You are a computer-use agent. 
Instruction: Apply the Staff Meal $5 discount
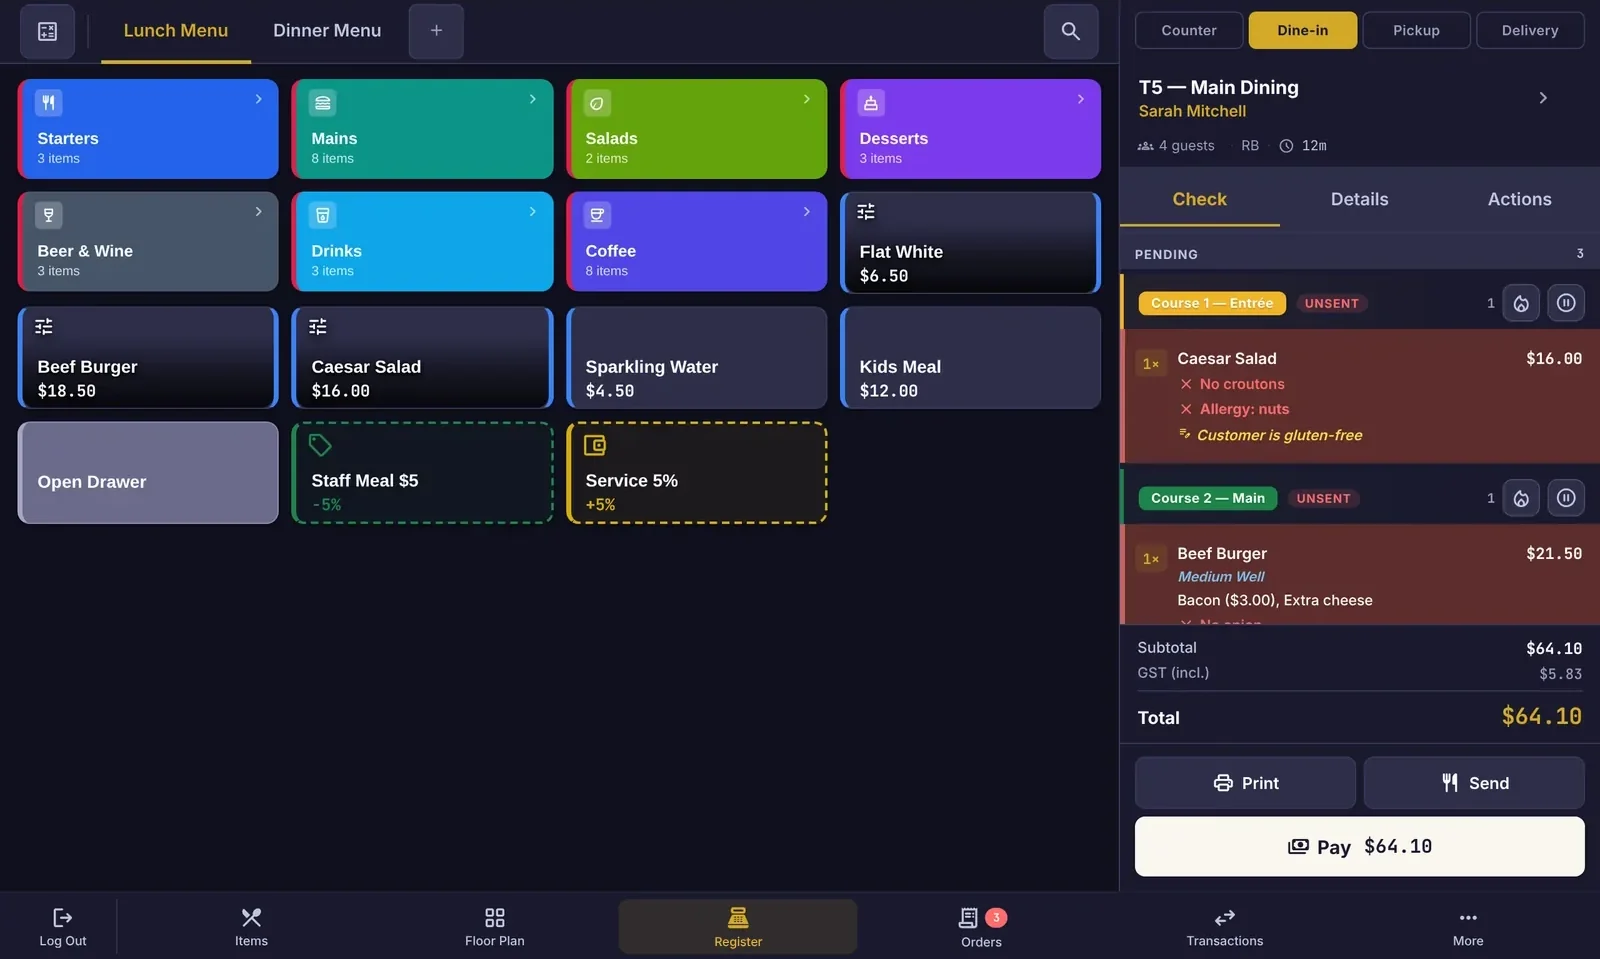422,472
